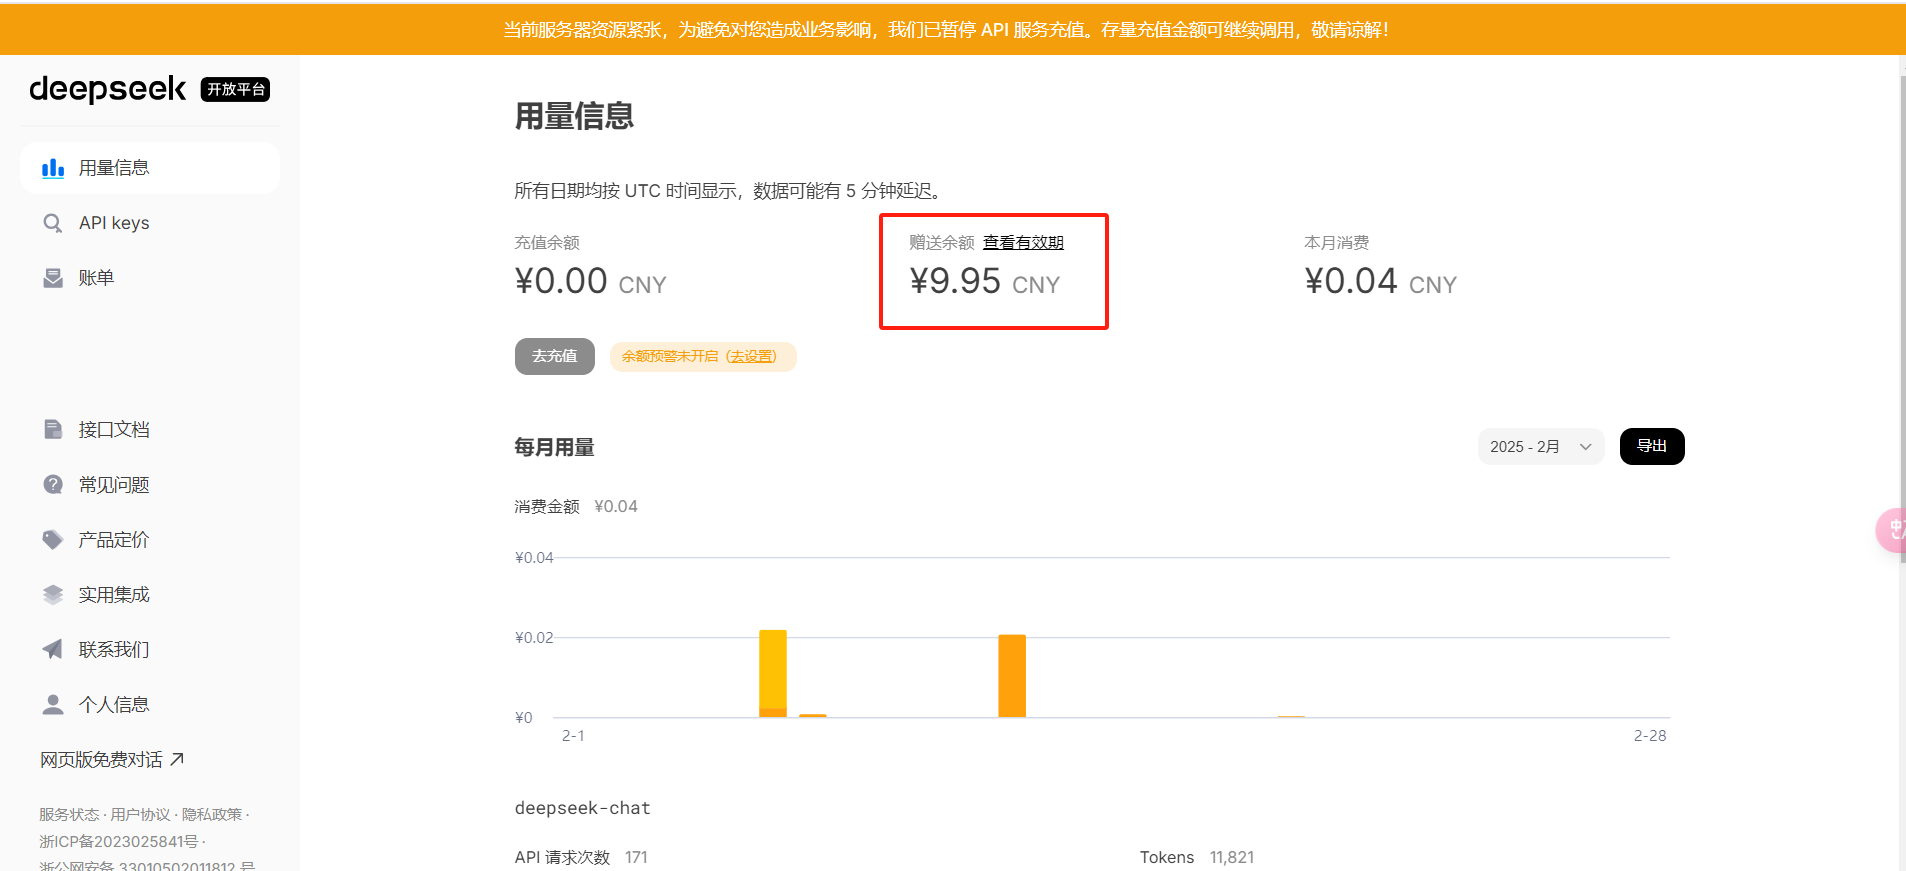Click the paper plane icon beside 联系我们
This screenshot has width=1906, height=871.
coord(53,650)
